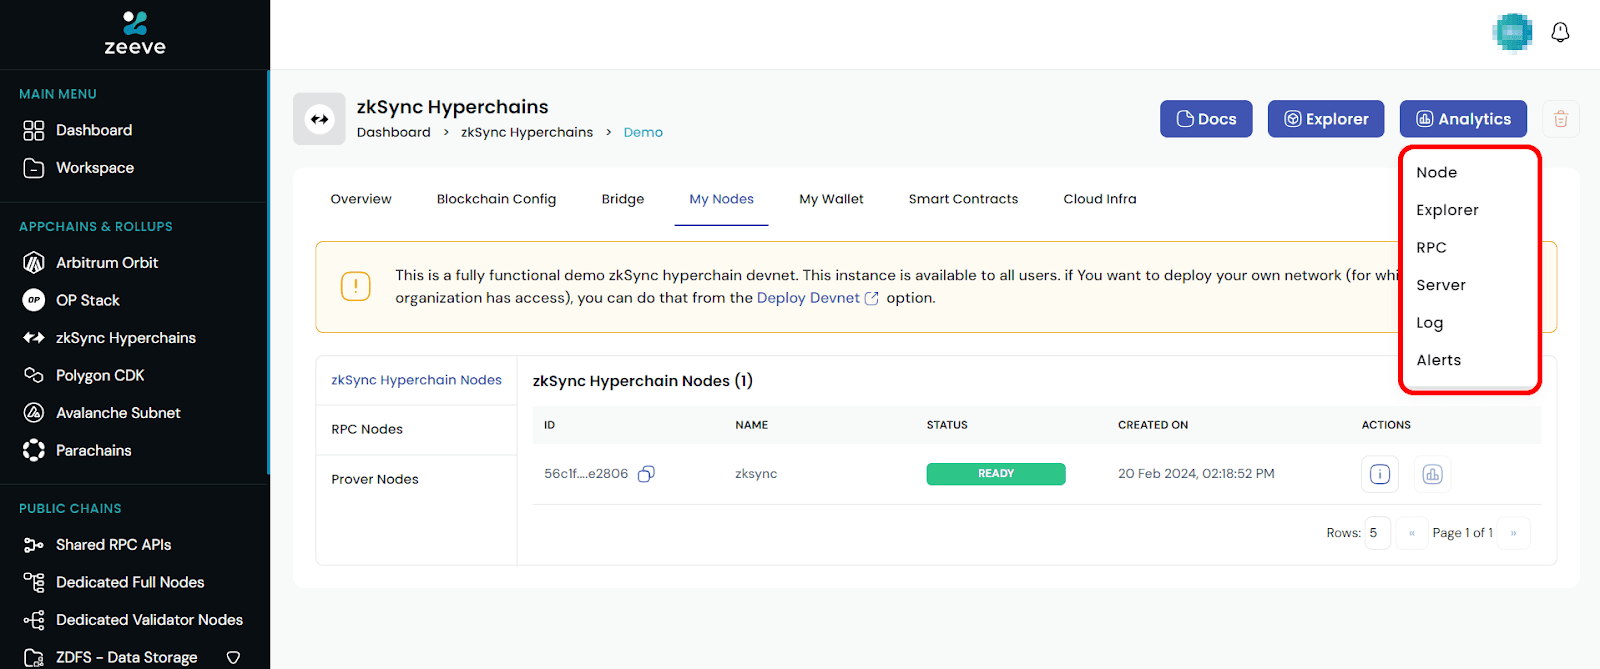Open Workspace from the main menu

[x=95, y=168]
